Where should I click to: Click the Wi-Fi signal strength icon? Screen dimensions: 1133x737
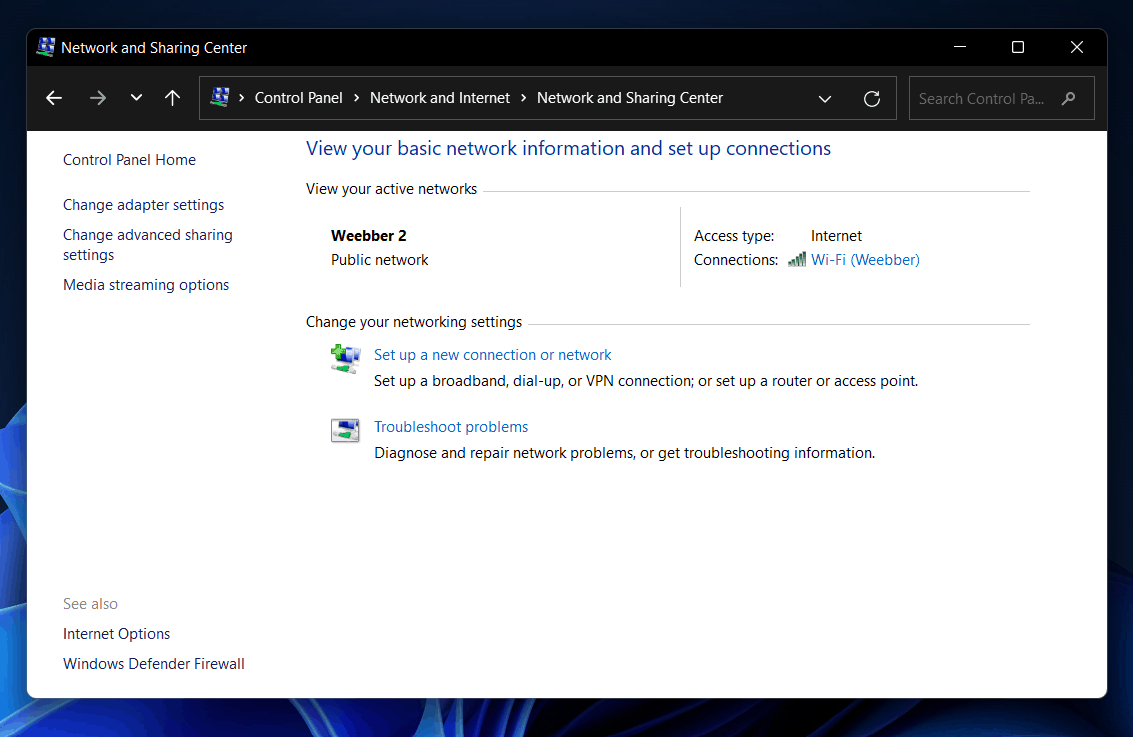(797, 260)
